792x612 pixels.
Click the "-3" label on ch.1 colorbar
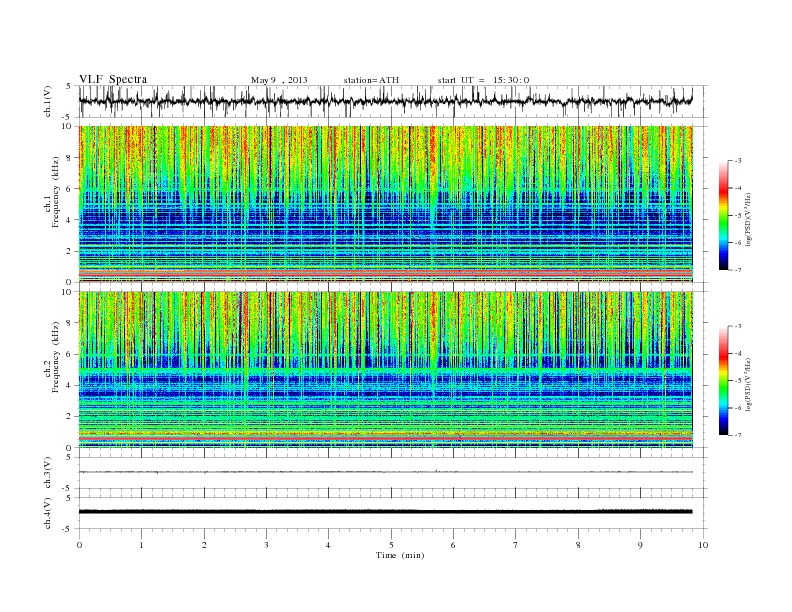(x=738, y=161)
